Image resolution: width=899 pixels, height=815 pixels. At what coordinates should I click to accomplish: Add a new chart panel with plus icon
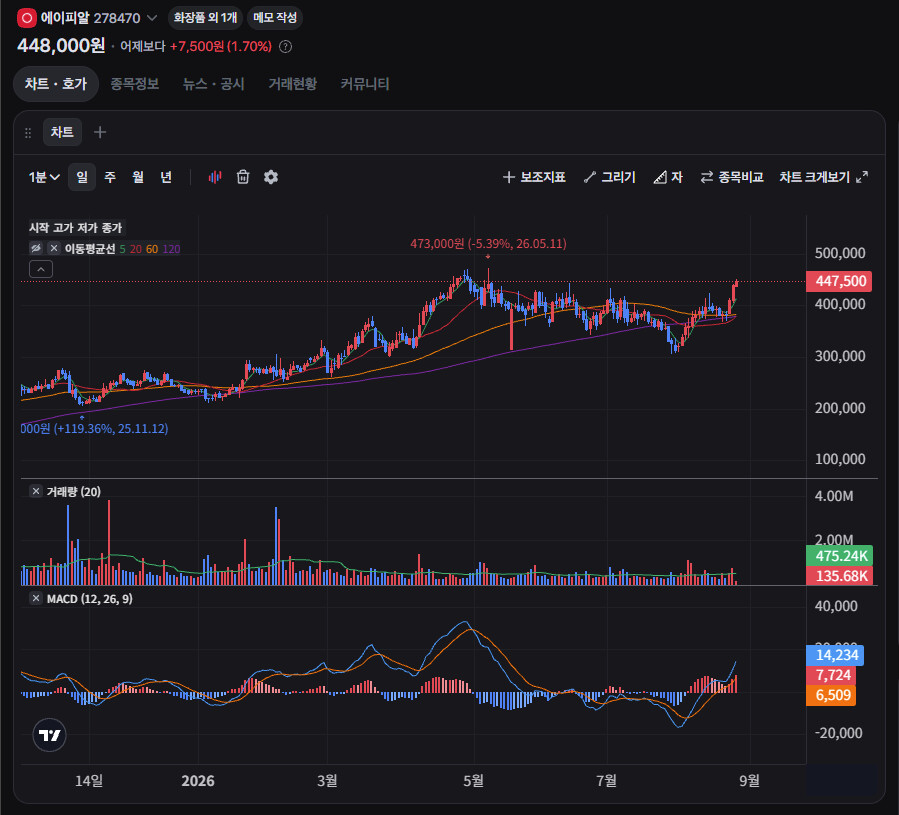[100, 132]
